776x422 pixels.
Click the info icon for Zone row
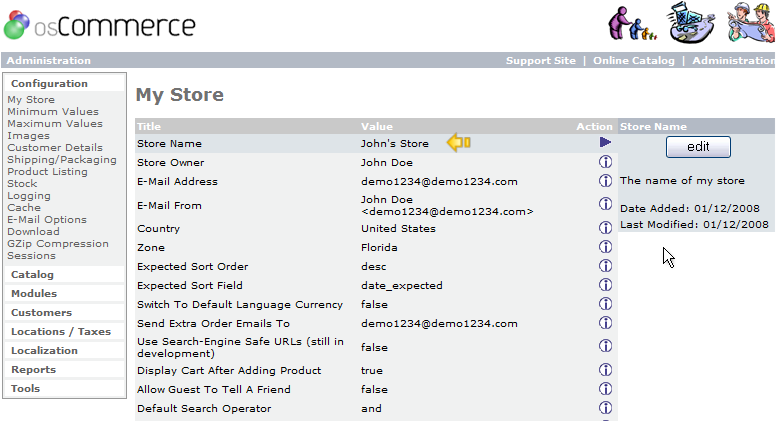point(605,247)
